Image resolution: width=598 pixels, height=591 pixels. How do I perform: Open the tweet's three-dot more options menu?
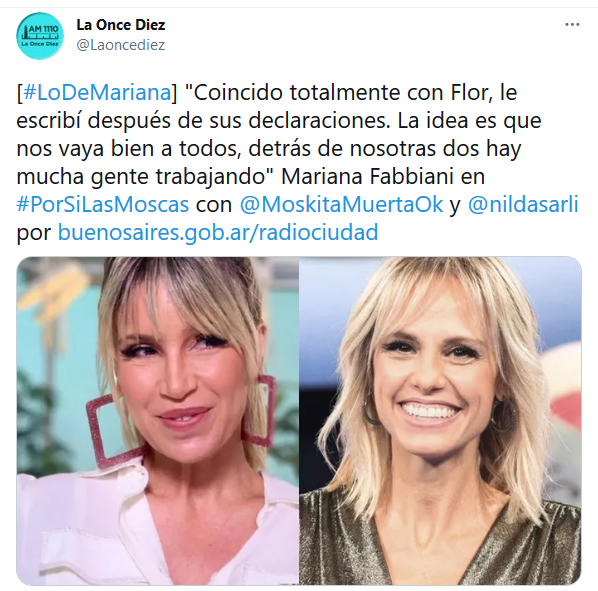coord(572,25)
